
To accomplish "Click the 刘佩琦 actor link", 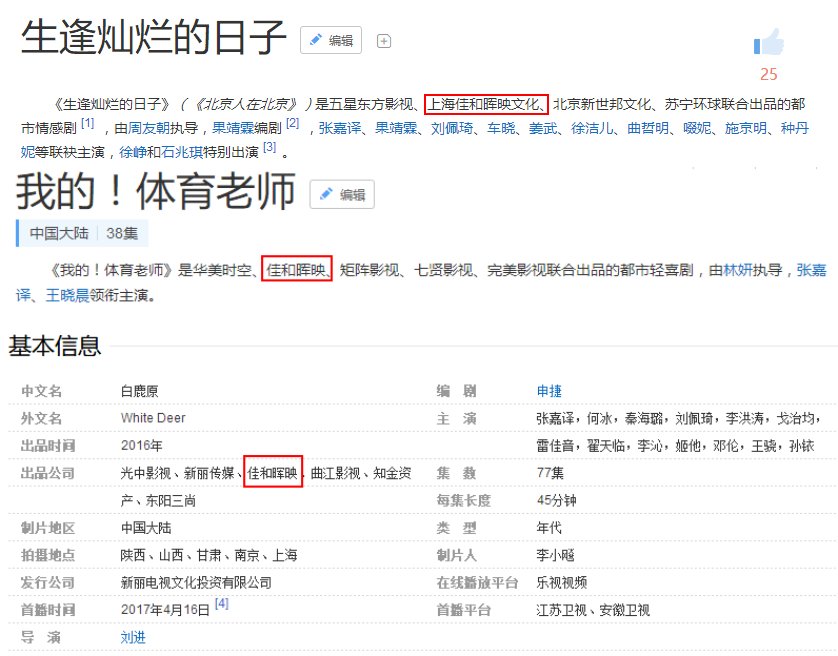I will click(452, 128).
